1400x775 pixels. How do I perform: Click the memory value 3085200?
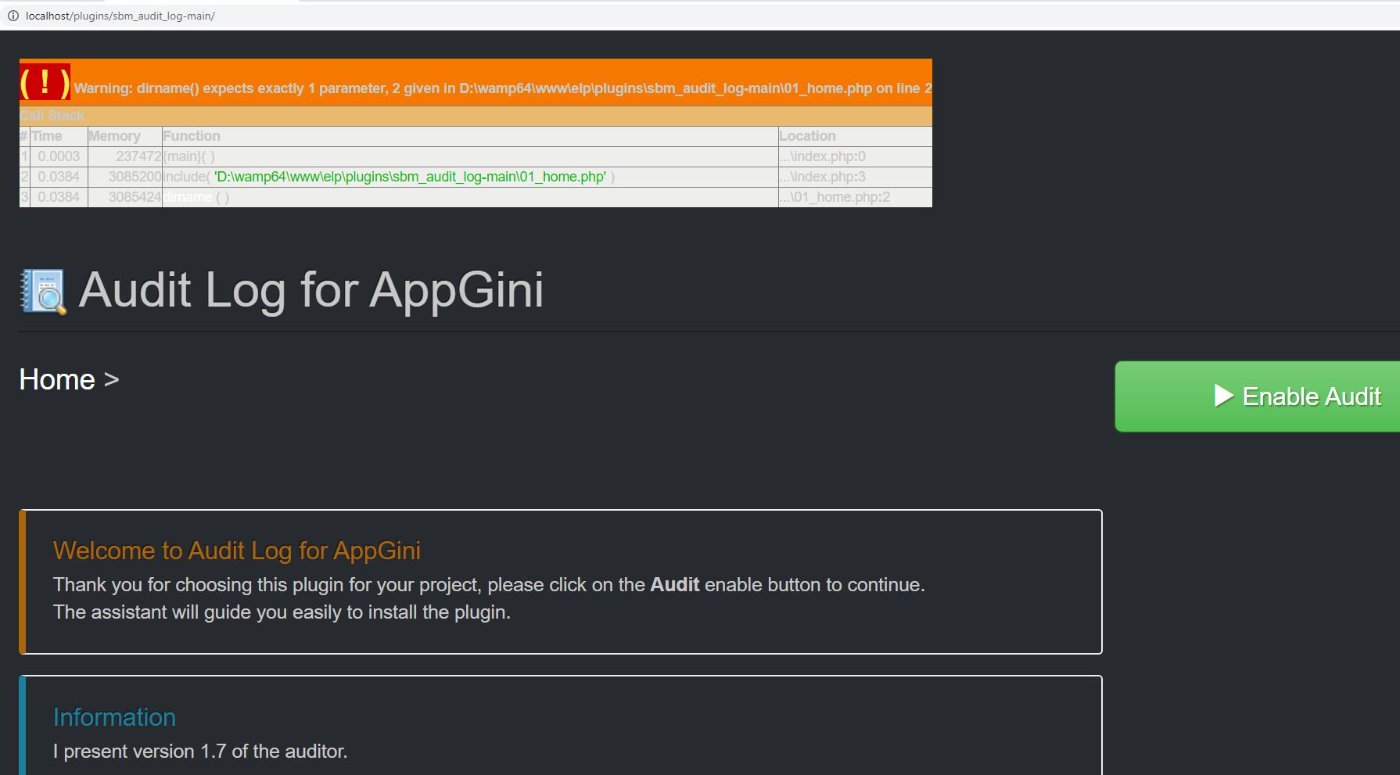[134, 177]
